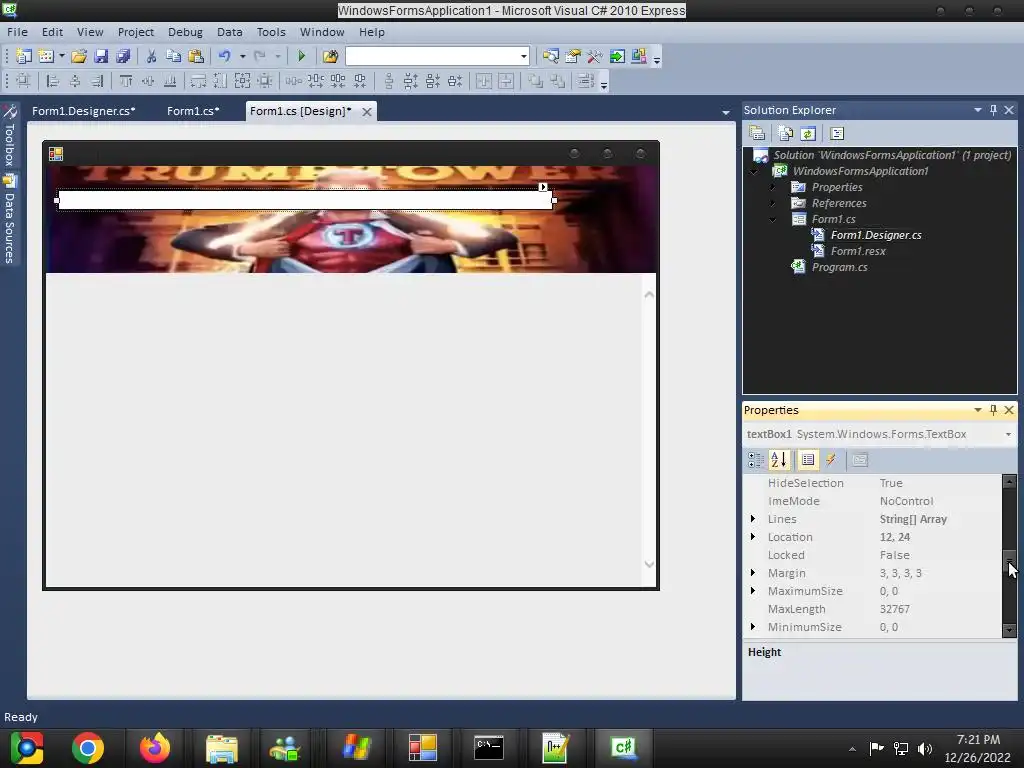Expand the MaximumSize property
This screenshot has width=1024, height=768.
tap(753, 590)
